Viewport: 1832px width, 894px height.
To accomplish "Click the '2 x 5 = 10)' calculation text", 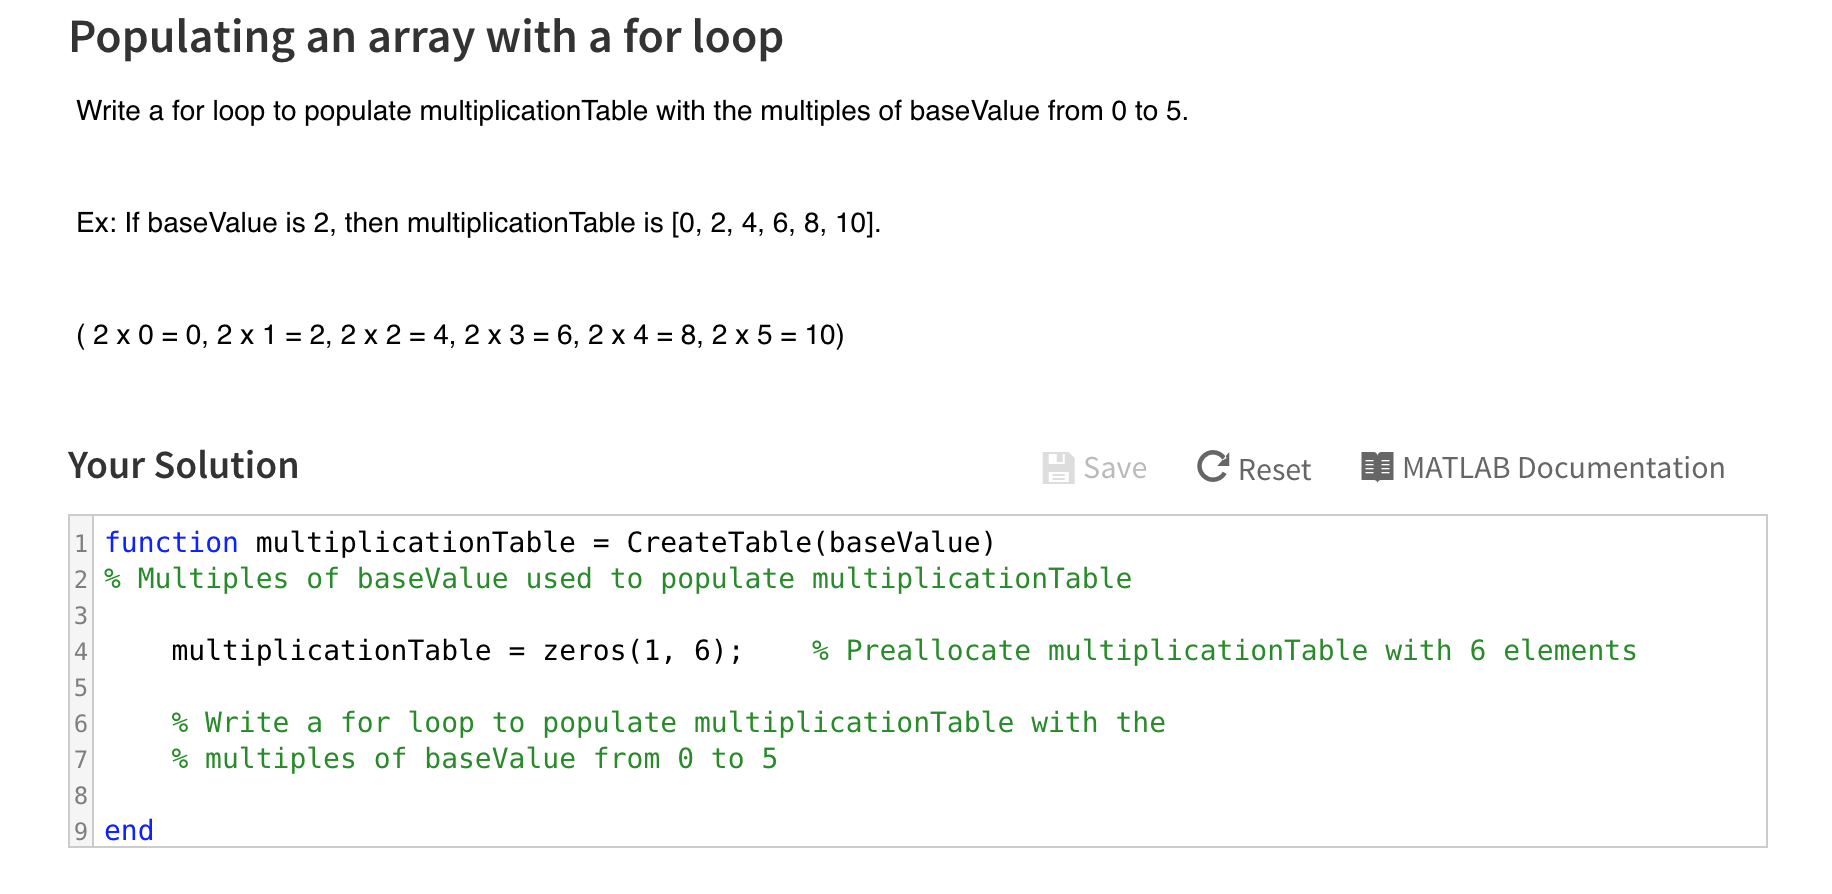I will point(778,335).
